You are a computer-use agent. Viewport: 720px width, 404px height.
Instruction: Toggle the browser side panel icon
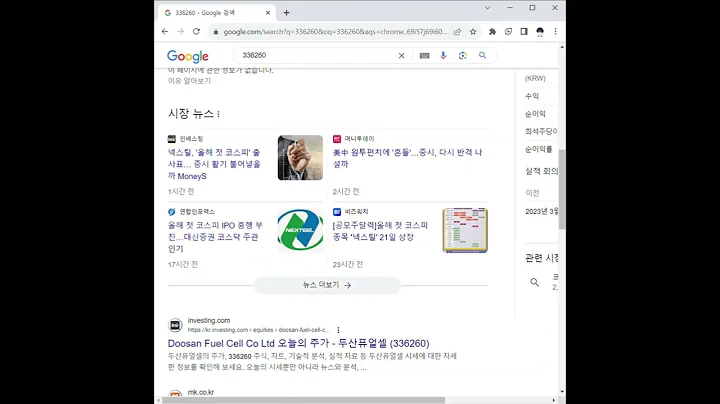pyautogui.click(x=524, y=32)
